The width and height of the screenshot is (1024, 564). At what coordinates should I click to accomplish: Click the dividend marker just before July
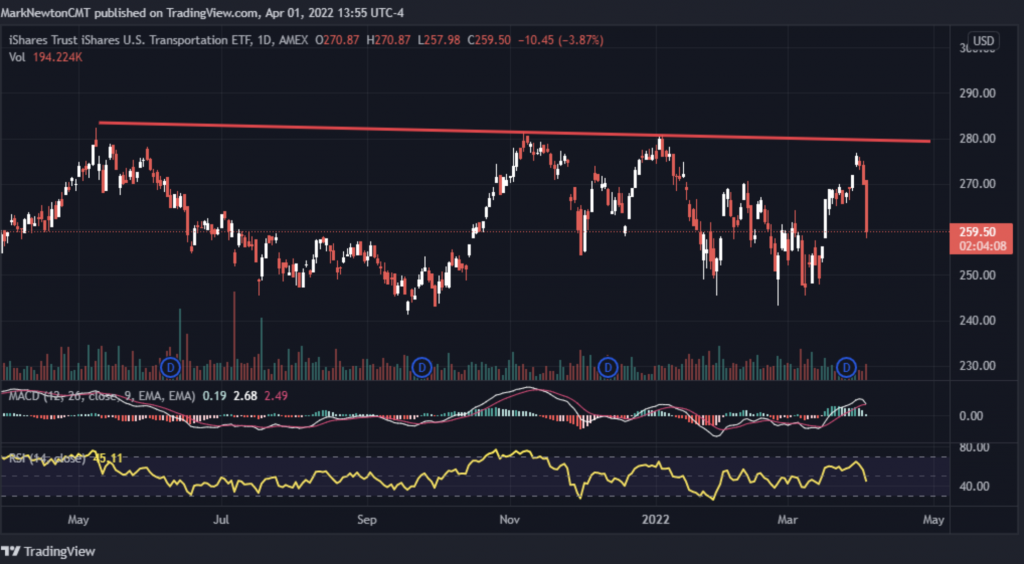point(170,368)
